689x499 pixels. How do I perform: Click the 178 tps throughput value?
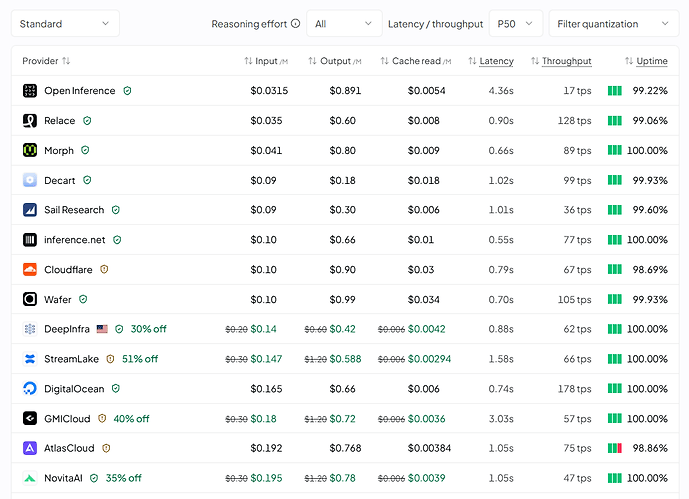574,389
